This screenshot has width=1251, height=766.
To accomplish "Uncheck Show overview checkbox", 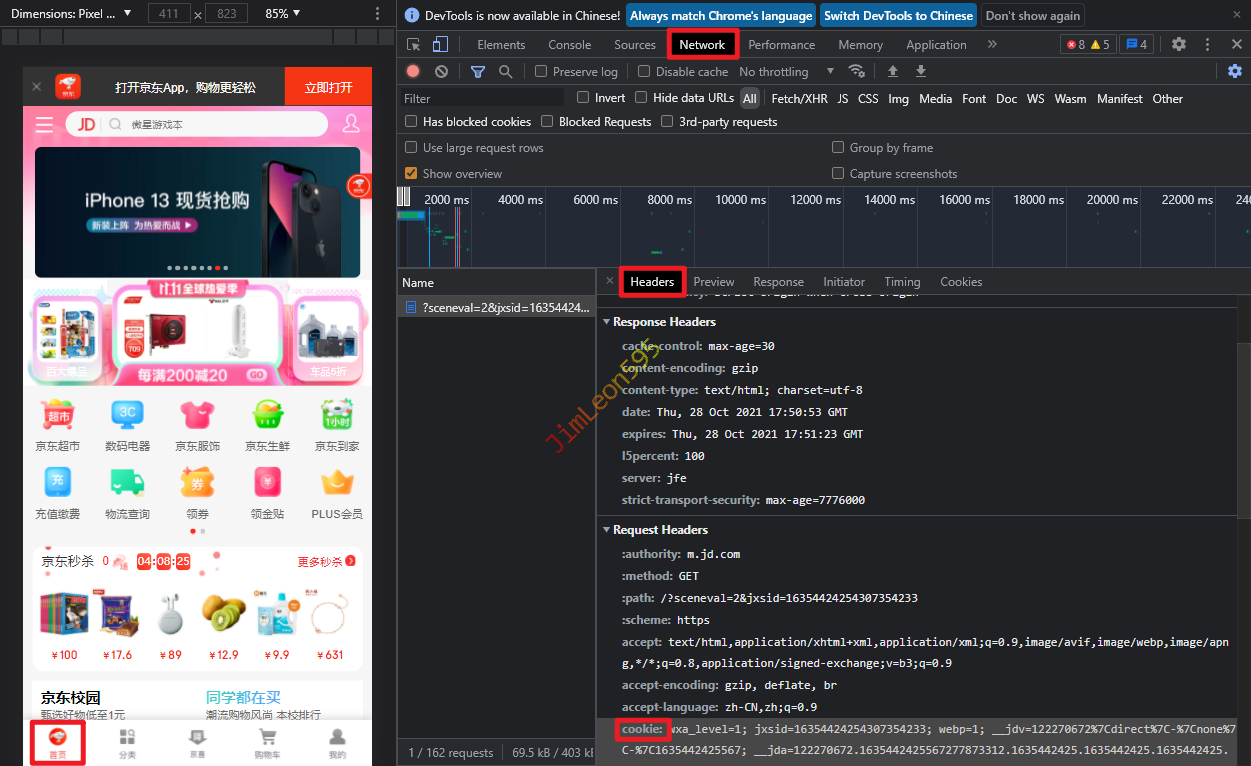I will [x=411, y=174].
